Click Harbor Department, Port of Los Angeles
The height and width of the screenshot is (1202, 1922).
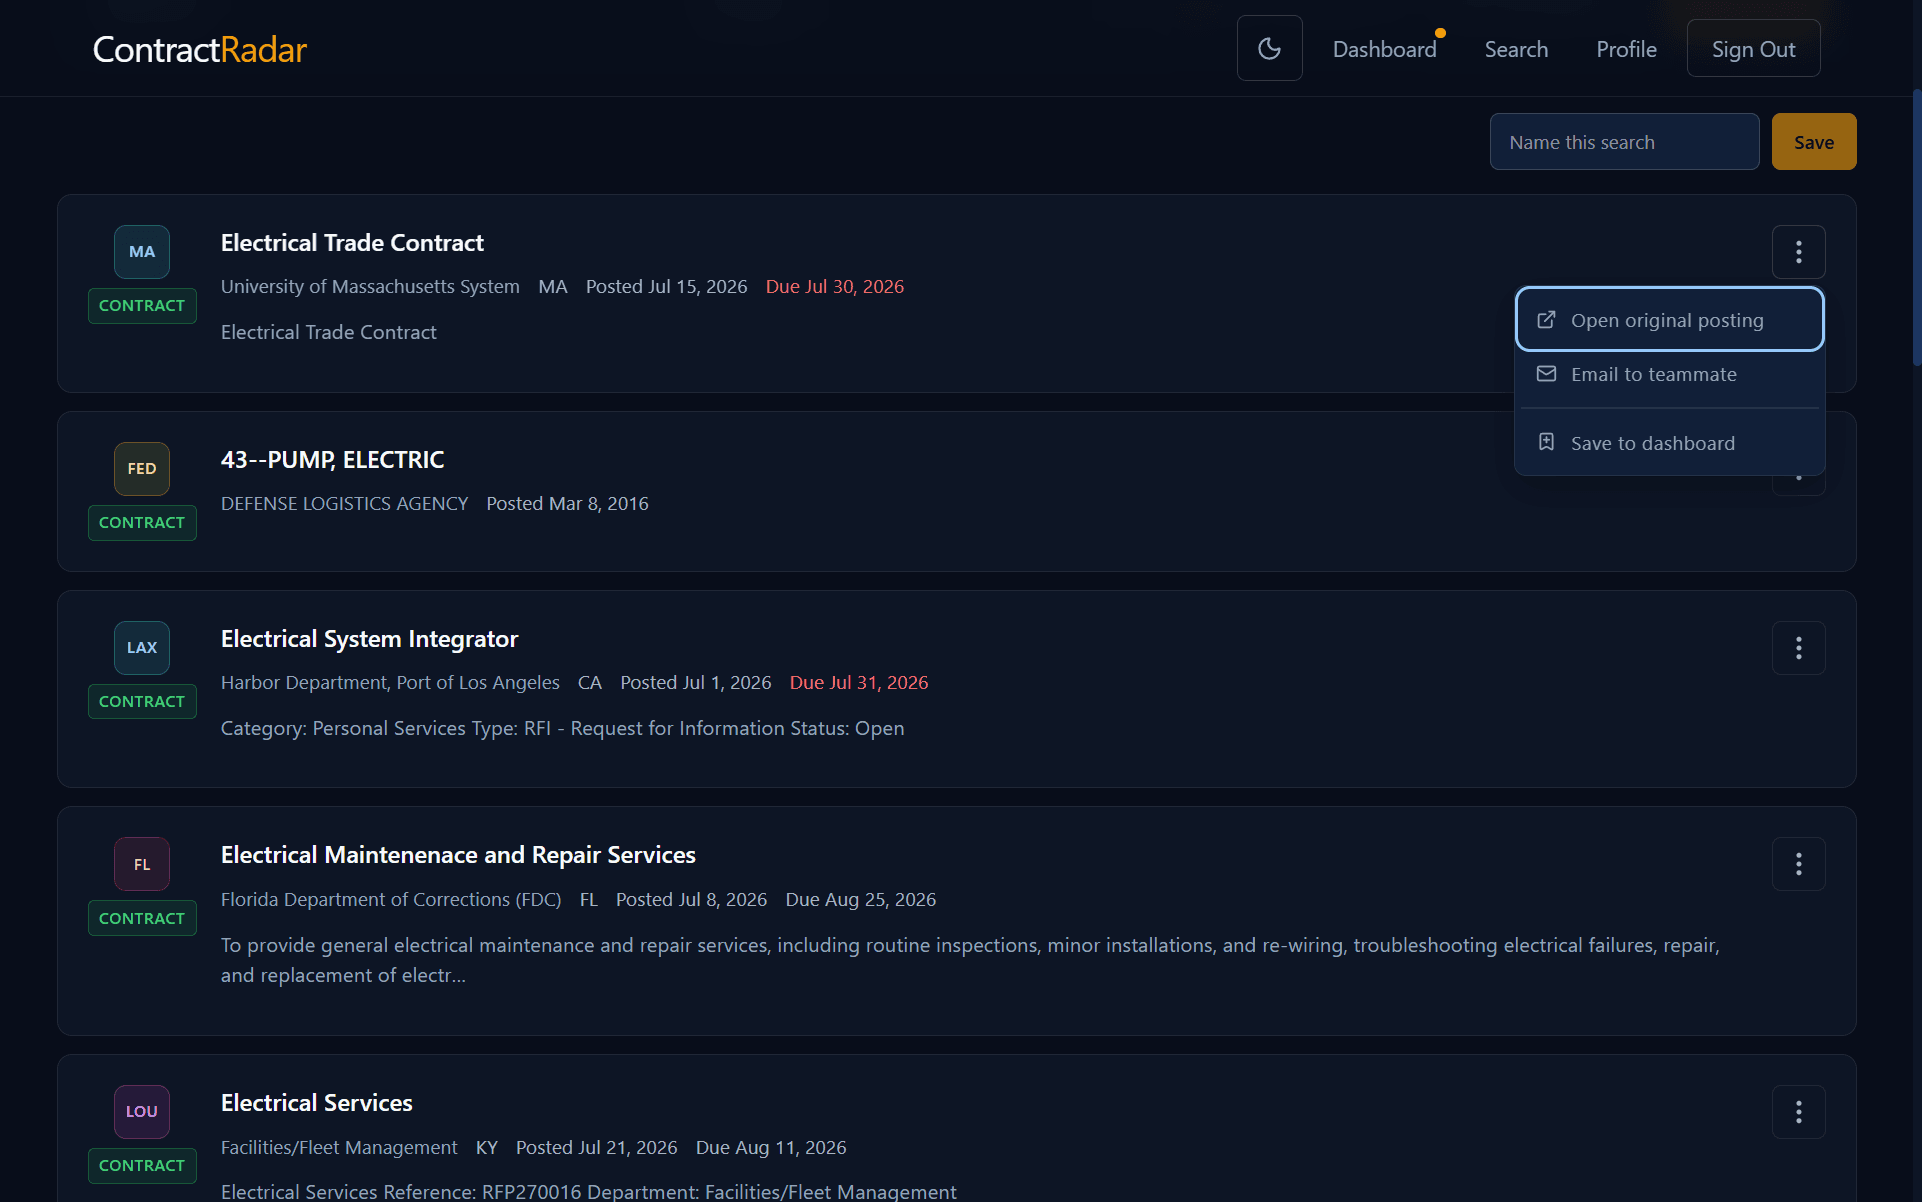tap(390, 683)
